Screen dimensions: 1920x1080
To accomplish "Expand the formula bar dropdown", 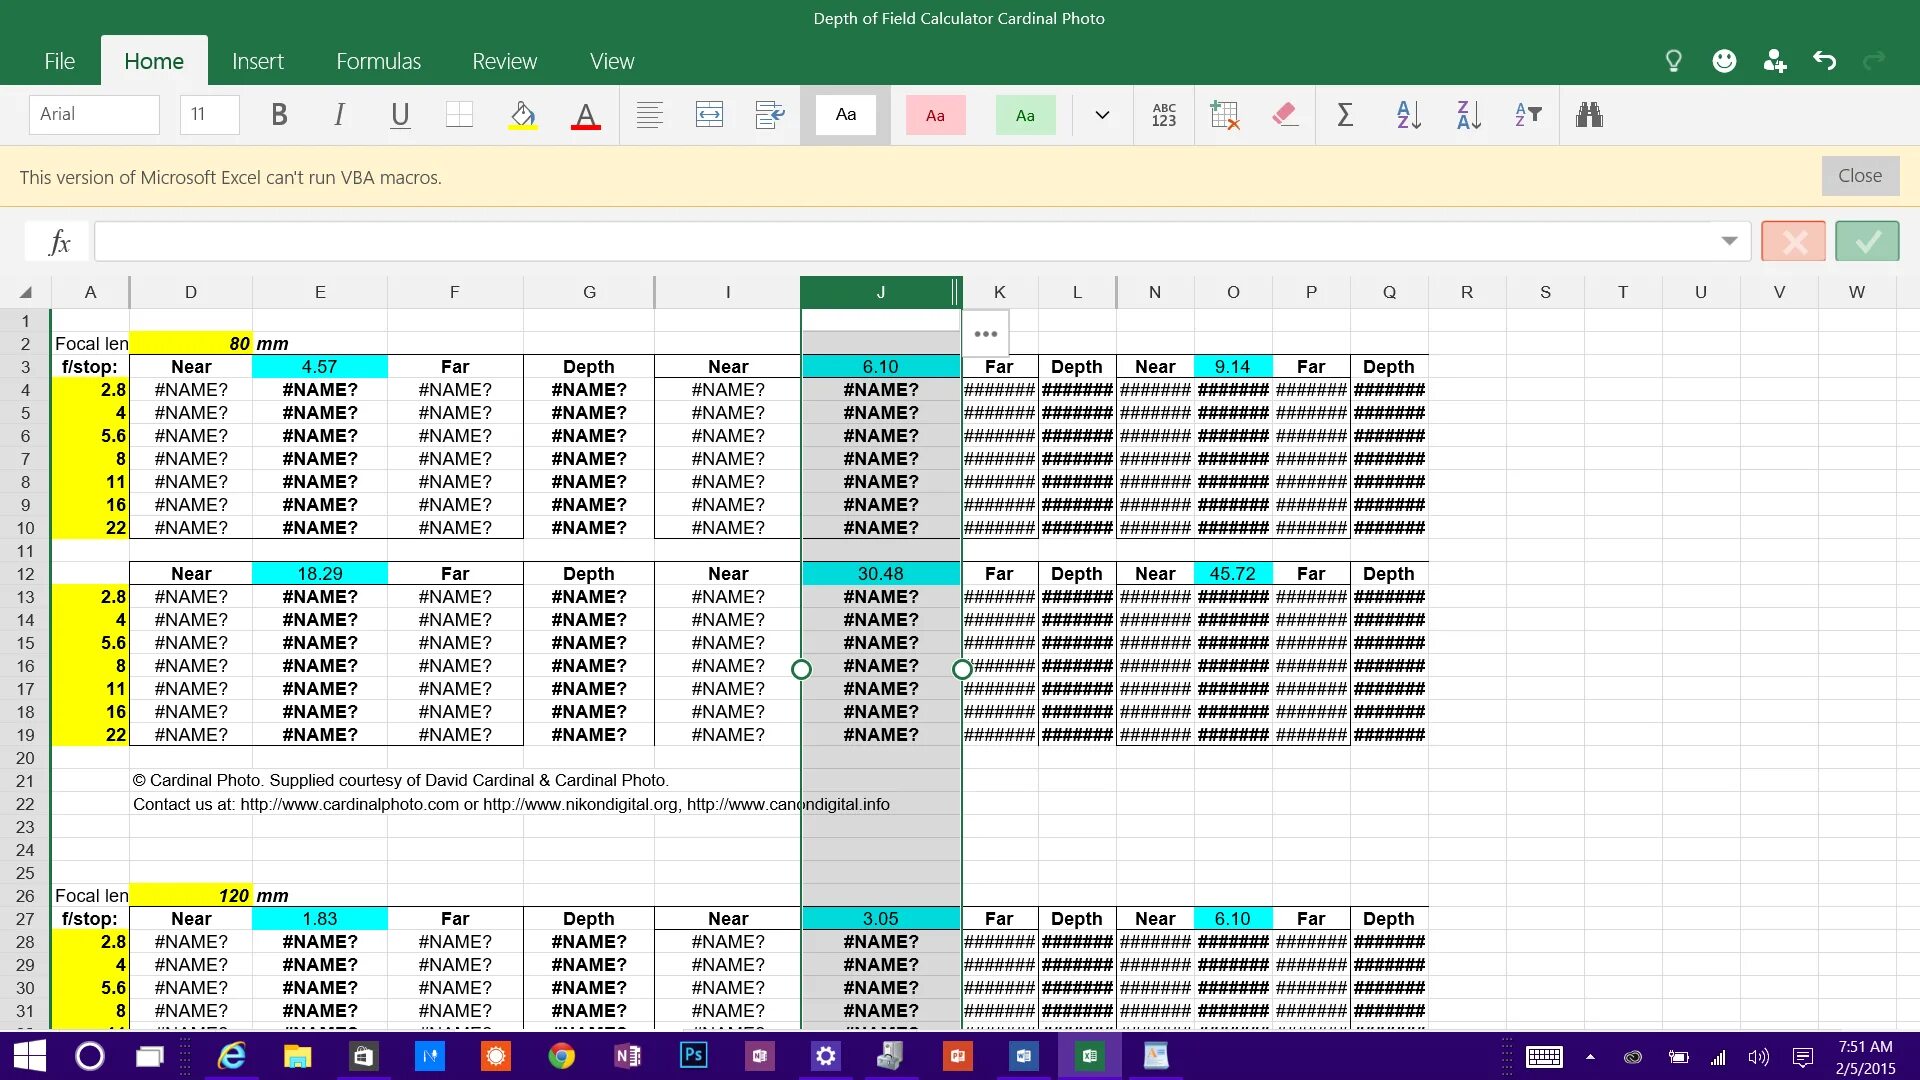I will pos(1729,241).
